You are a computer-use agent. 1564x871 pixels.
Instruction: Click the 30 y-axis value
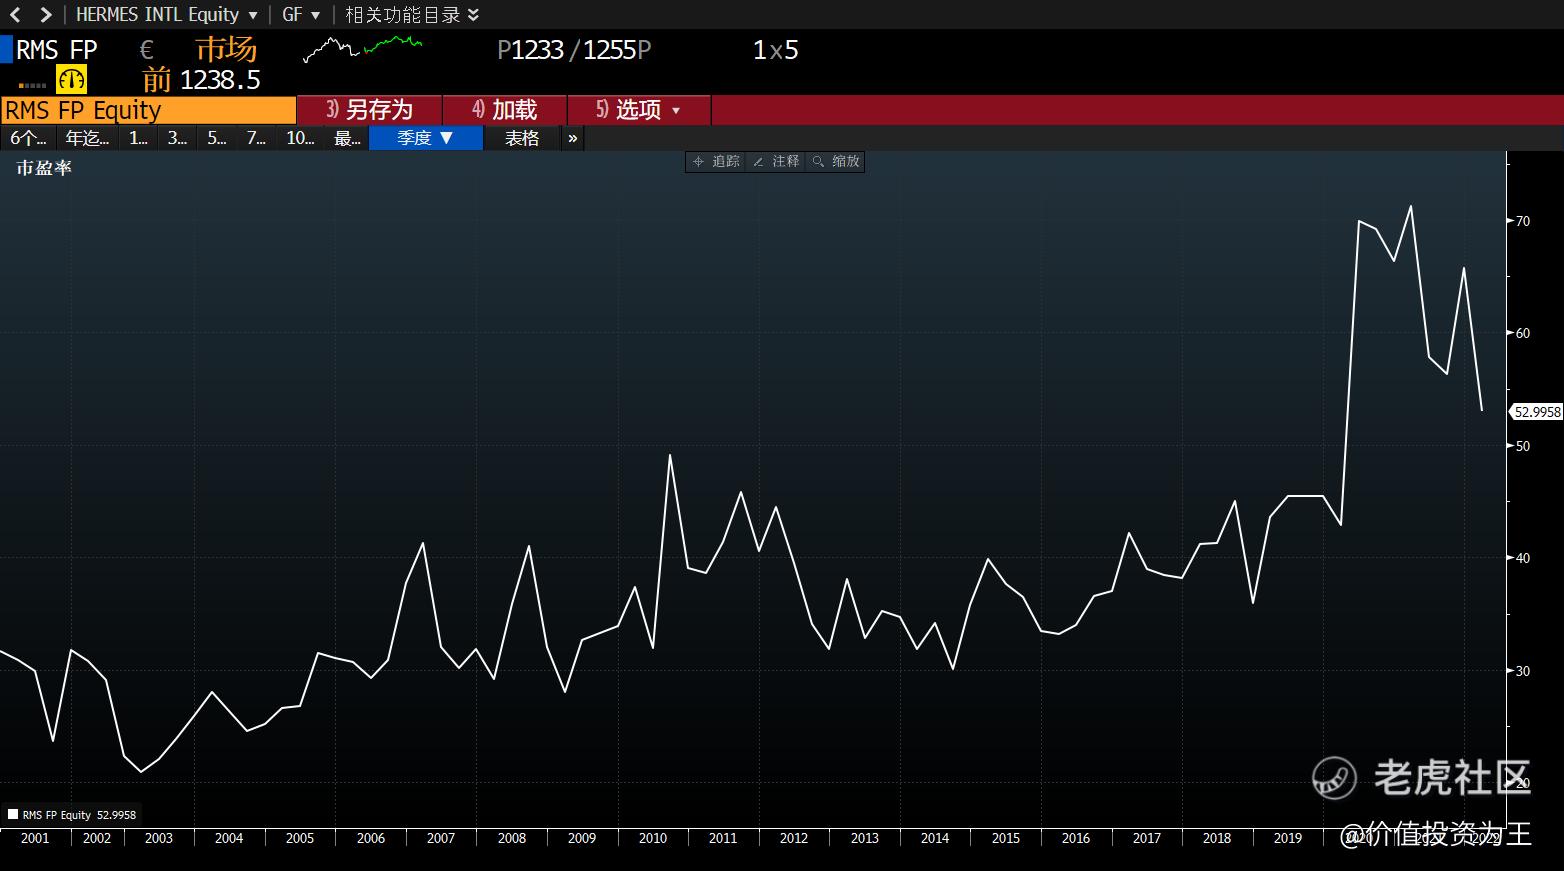point(1523,671)
